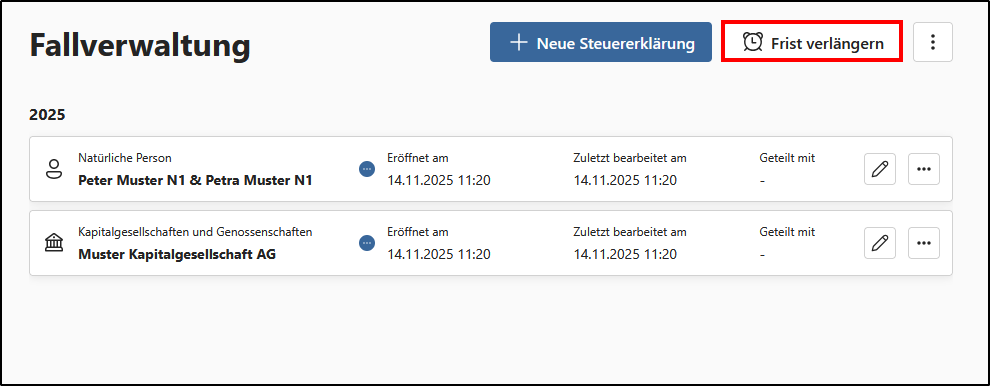Open the Peter Muster N1 & Petra Muster N1 case
Viewport: 990px width, 386px height.
click(x=195, y=181)
